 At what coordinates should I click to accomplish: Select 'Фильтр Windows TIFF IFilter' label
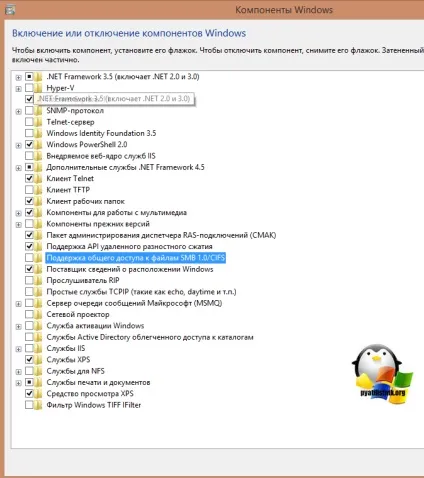[x=94, y=405]
